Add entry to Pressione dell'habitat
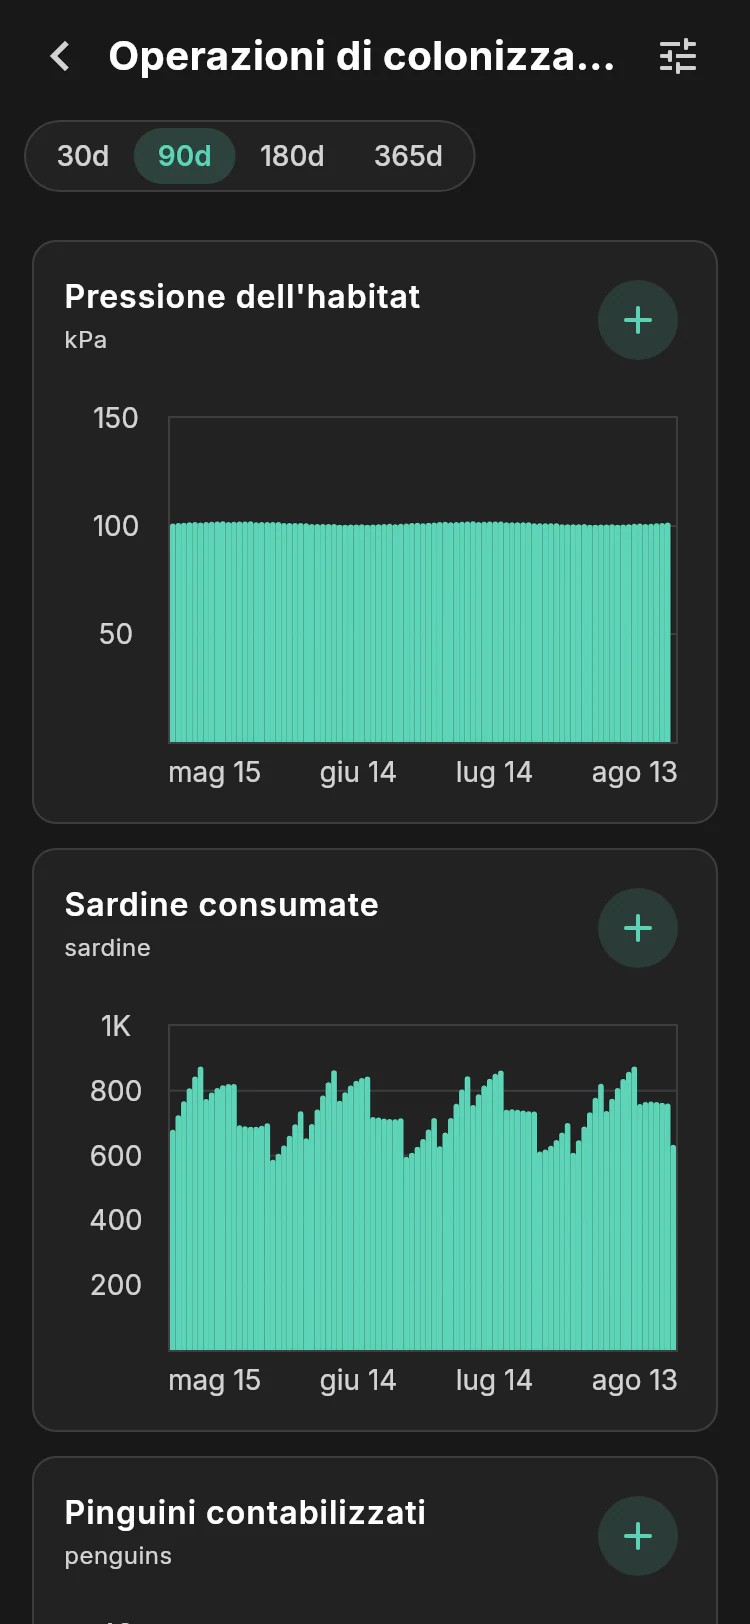The image size is (750, 1624). coord(638,320)
